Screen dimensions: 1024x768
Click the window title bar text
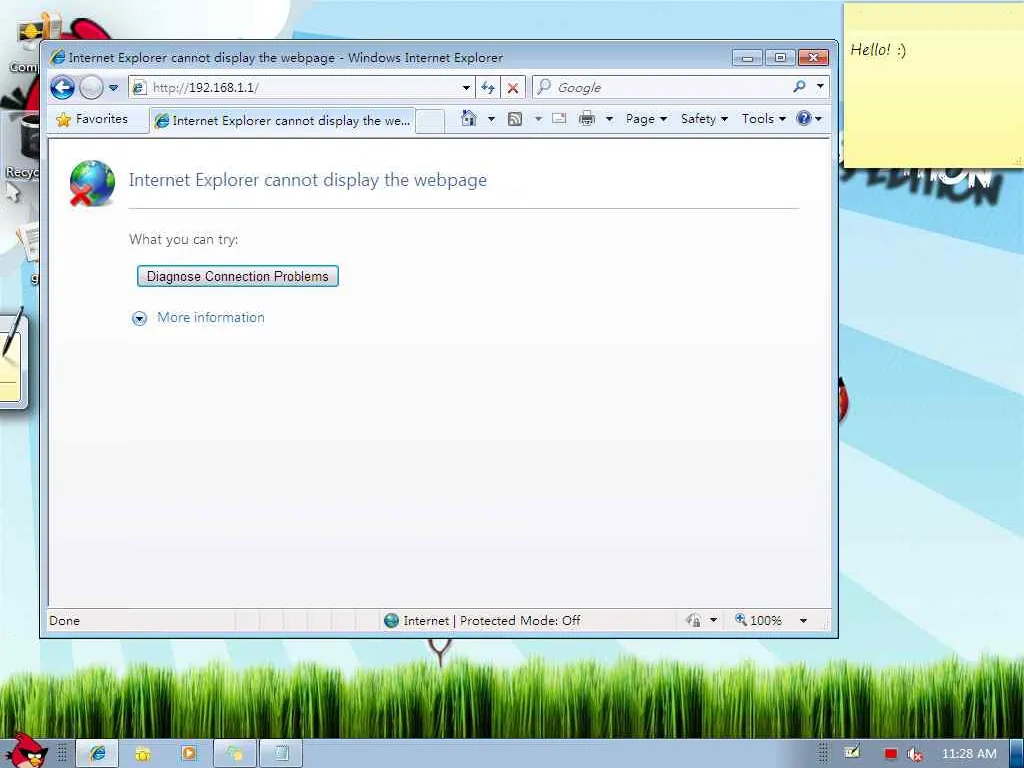(285, 57)
